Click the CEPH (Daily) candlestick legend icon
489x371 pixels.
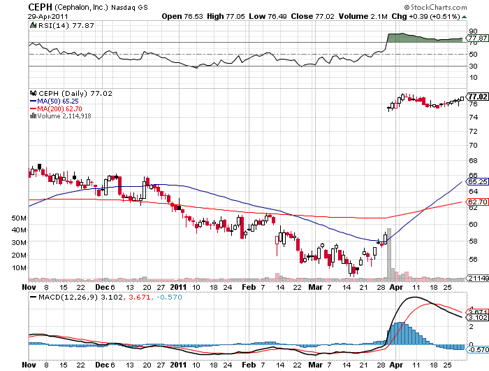[x=33, y=93]
